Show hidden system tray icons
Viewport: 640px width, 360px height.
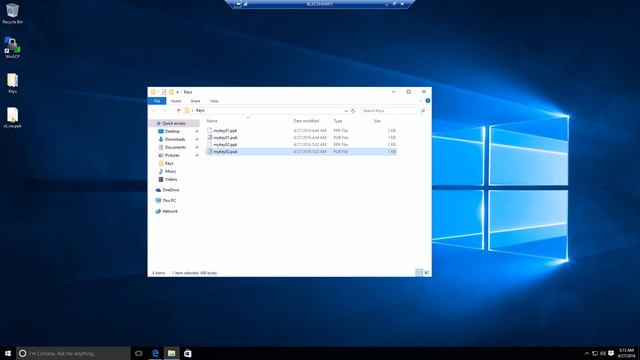[587, 353]
